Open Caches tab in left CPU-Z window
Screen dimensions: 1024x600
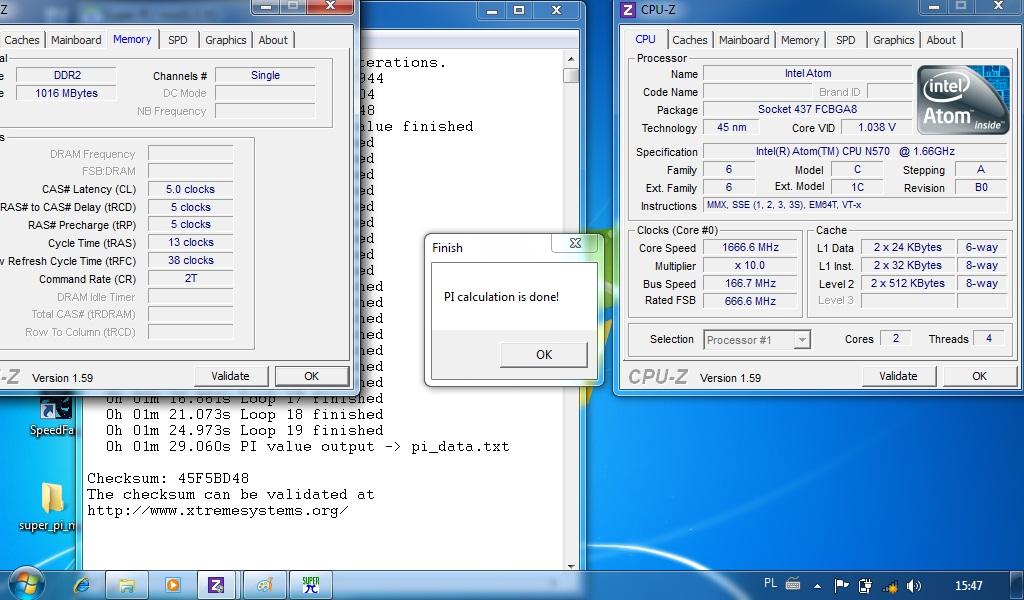pos(22,40)
